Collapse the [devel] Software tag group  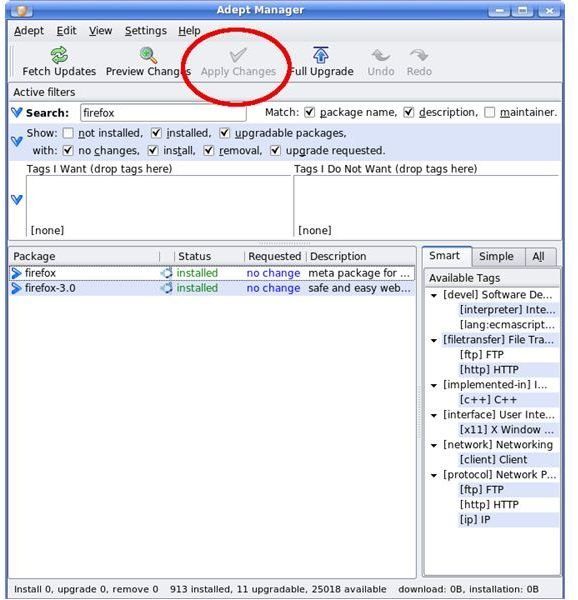click(x=434, y=295)
